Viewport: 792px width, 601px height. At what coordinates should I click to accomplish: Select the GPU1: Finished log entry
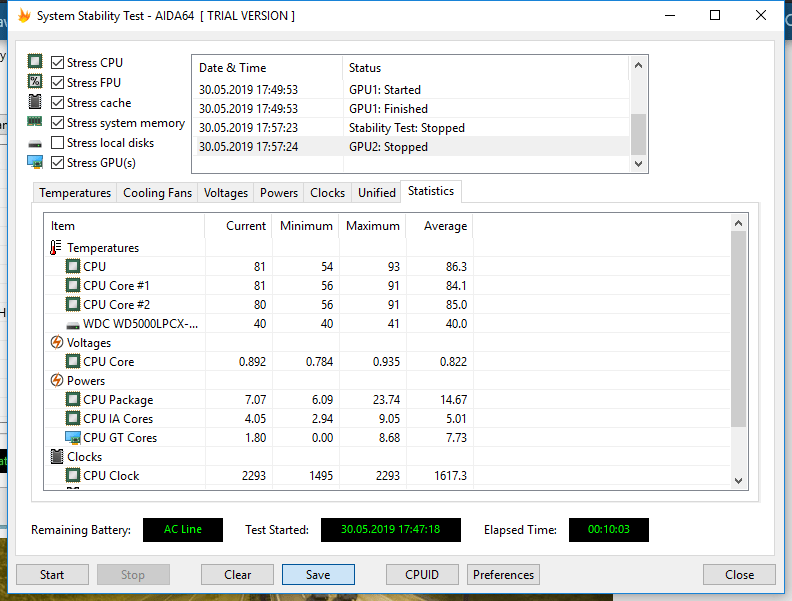point(412,109)
